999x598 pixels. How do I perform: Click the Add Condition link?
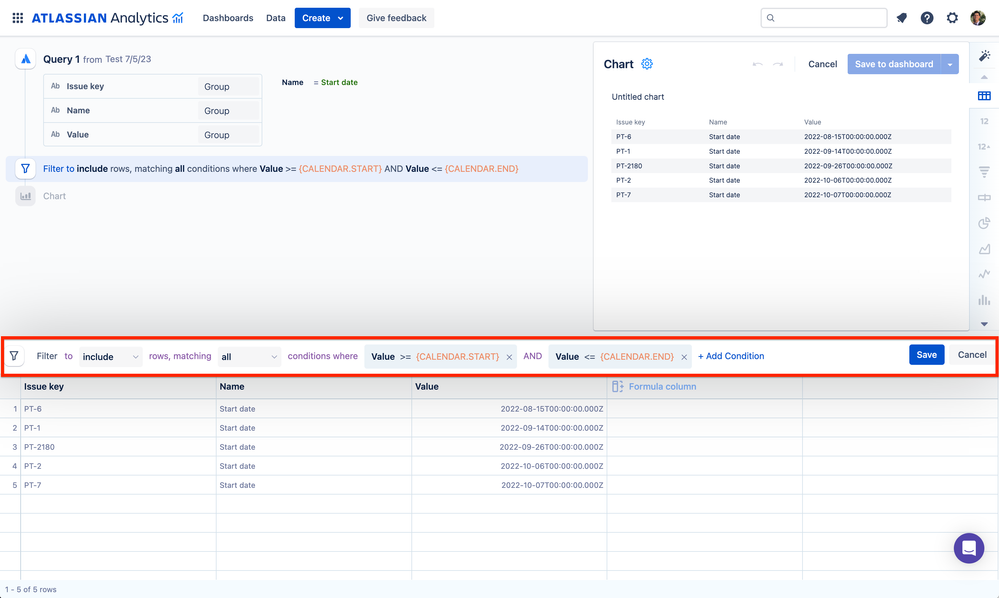pos(731,356)
